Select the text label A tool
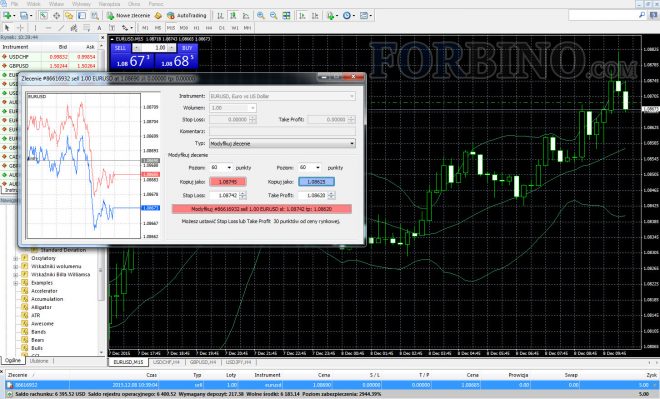Image resolution: width=660 pixels, height=399 pixels. tap(99, 28)
